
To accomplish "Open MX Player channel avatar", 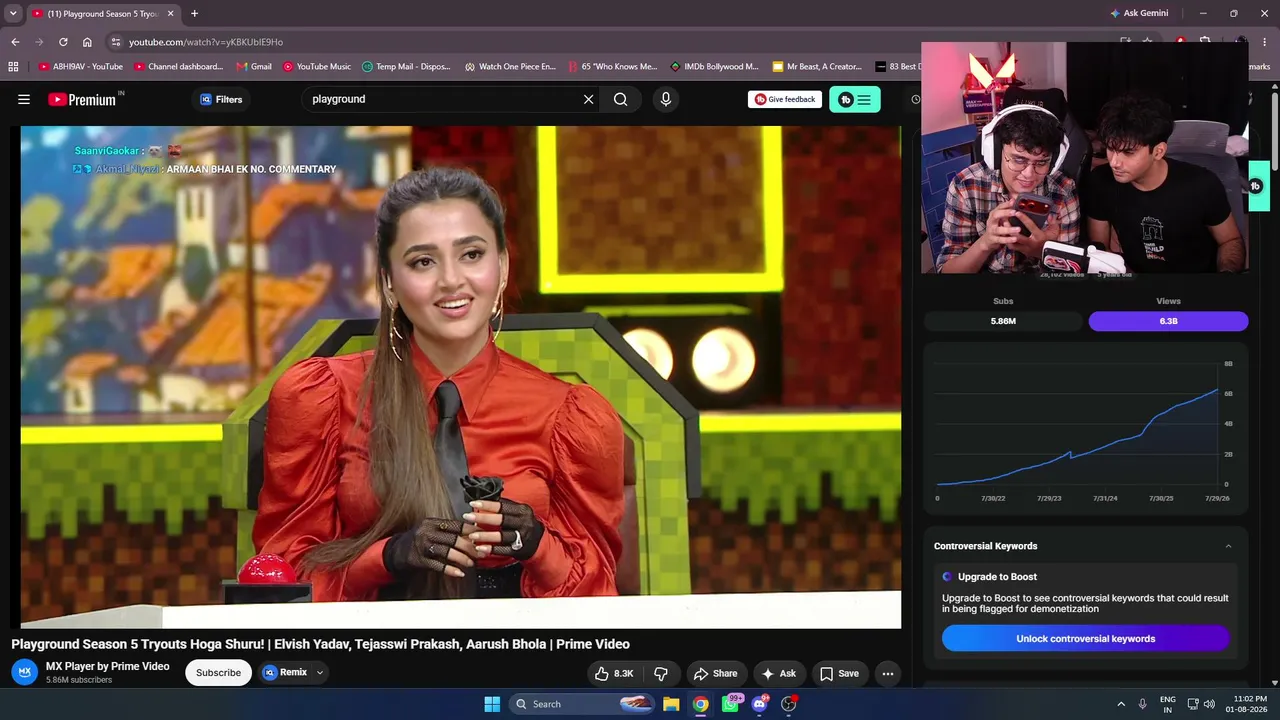I will click(x=25, y=672).
